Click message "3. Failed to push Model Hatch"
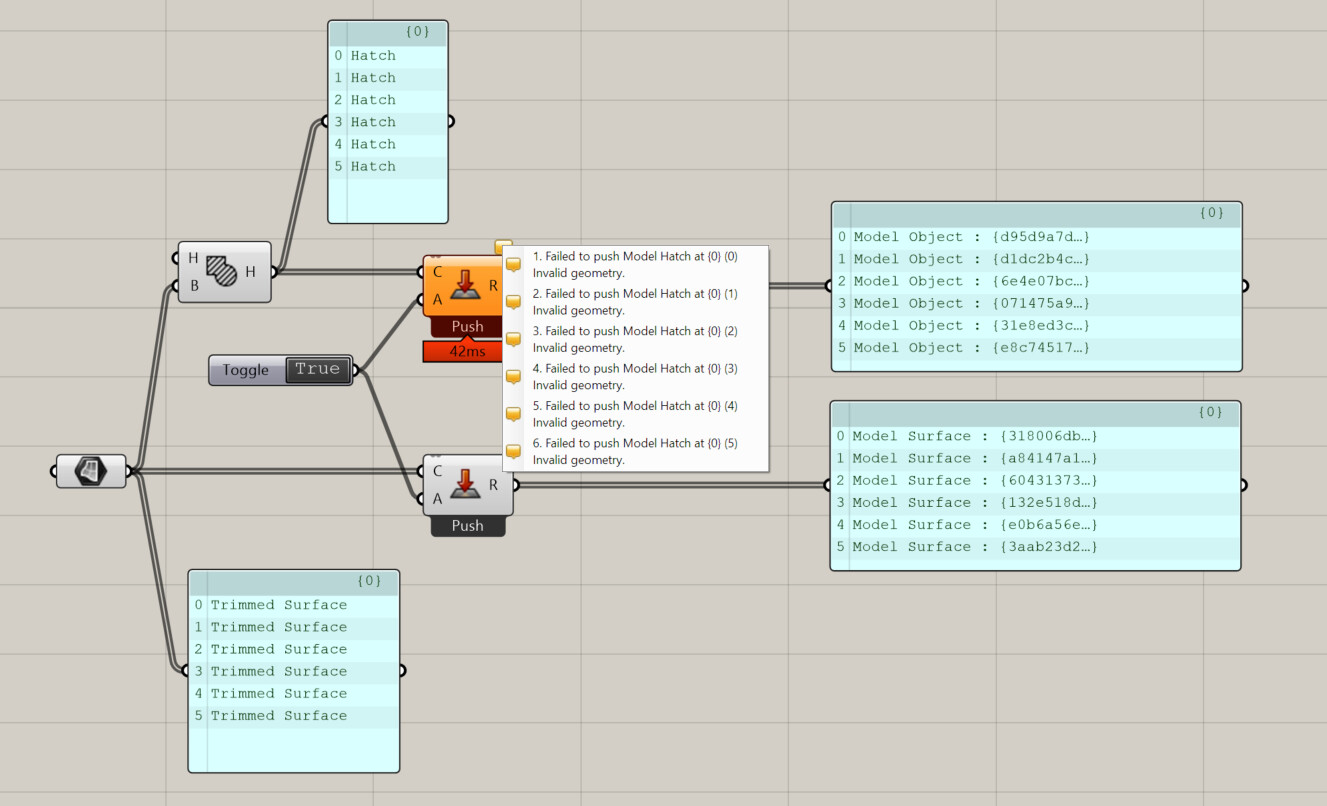The width and height of the screenshot is (1327, 806). pos(636,339)
